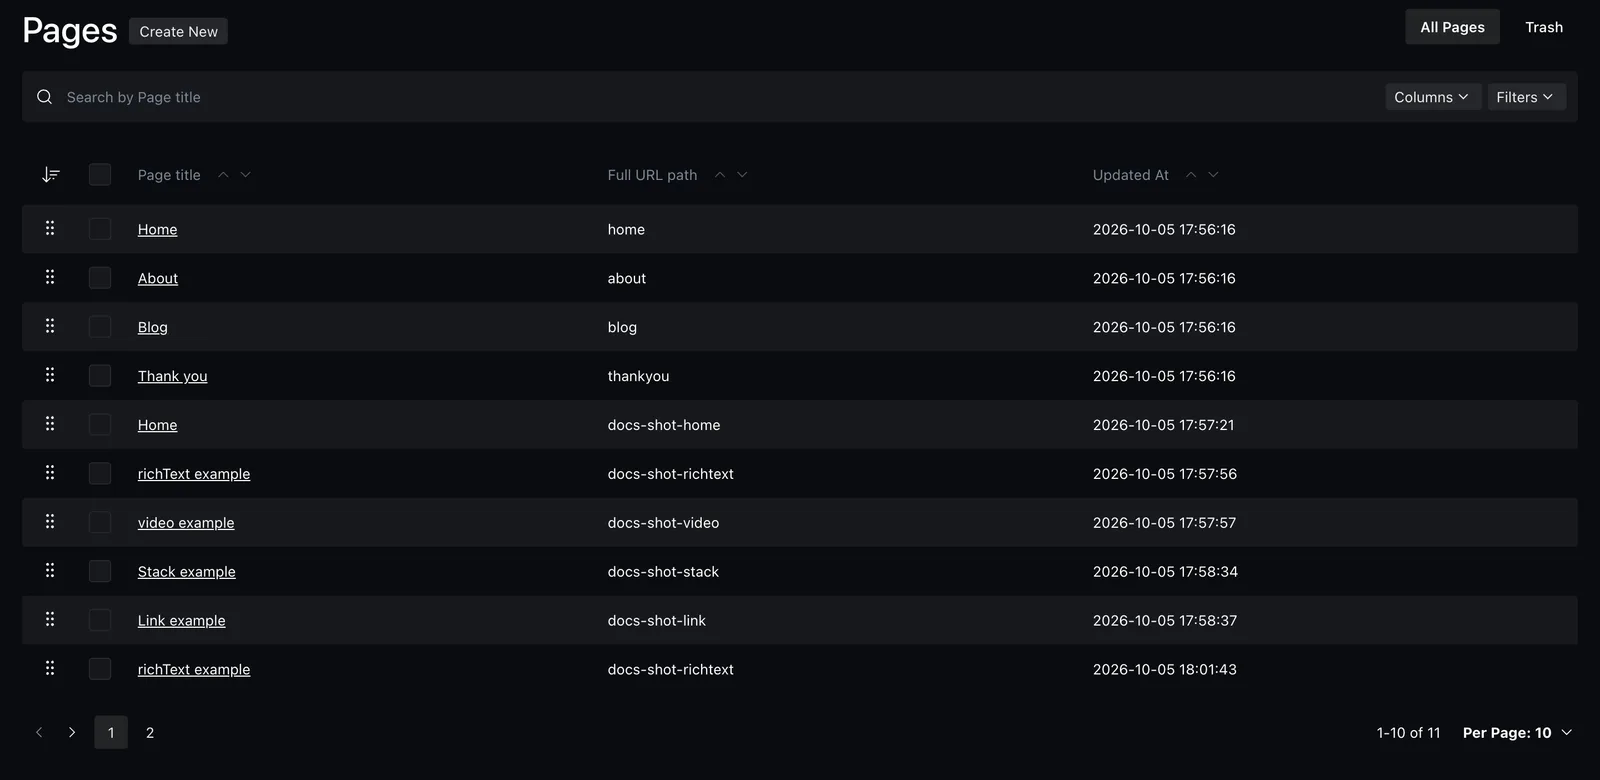Click drag handle of the thankyou row
Screen dimensions: 1600x780
[x=50, y=375]
